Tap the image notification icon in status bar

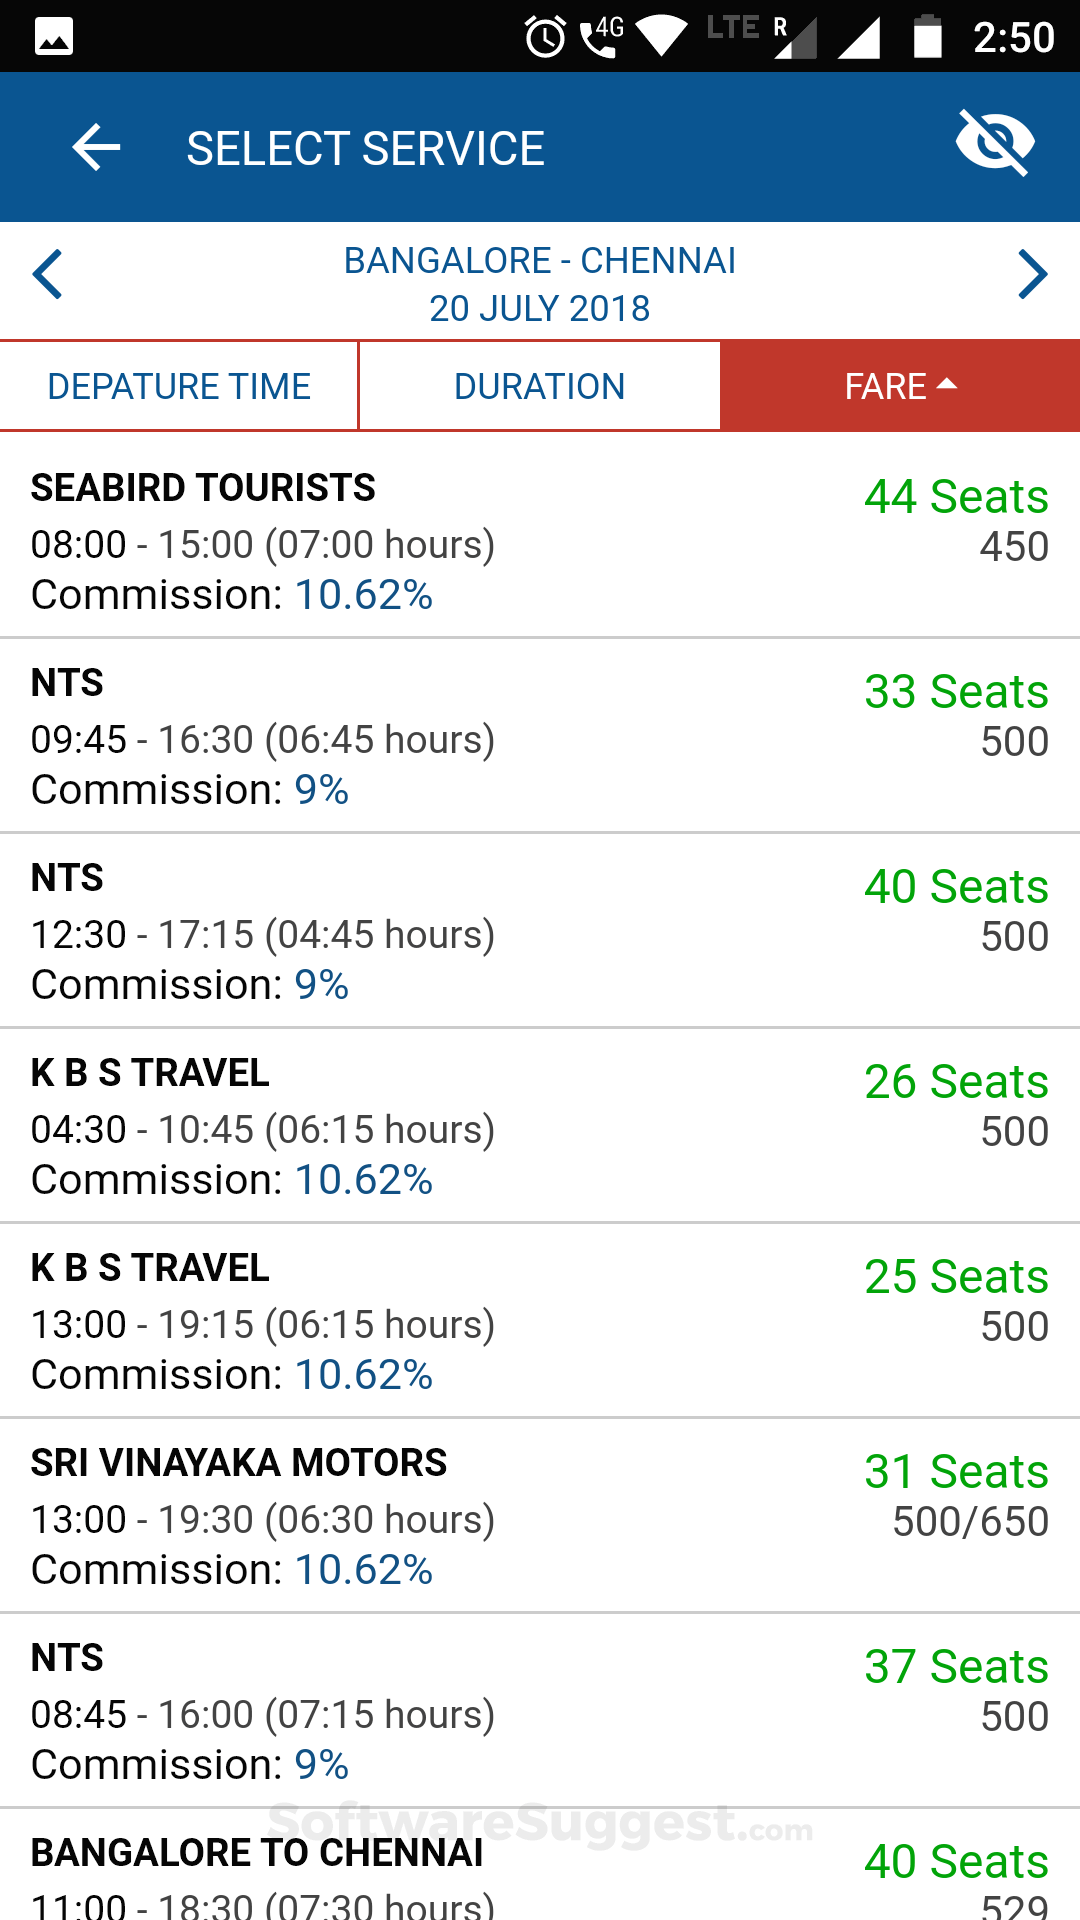tap(54, 37)
